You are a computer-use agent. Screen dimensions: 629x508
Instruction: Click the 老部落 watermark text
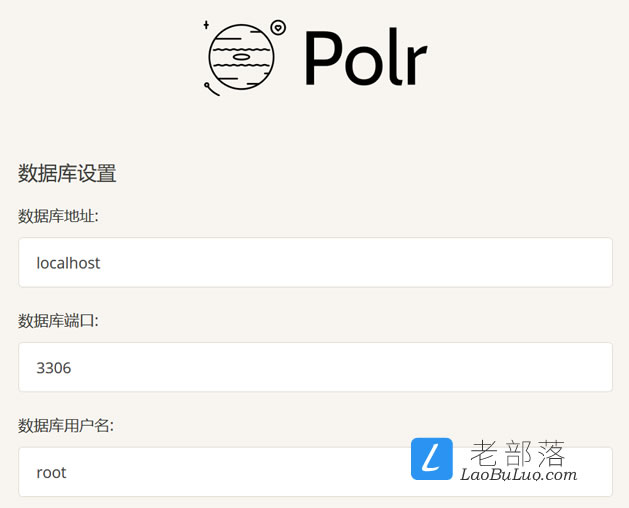[x=517, y=453]
